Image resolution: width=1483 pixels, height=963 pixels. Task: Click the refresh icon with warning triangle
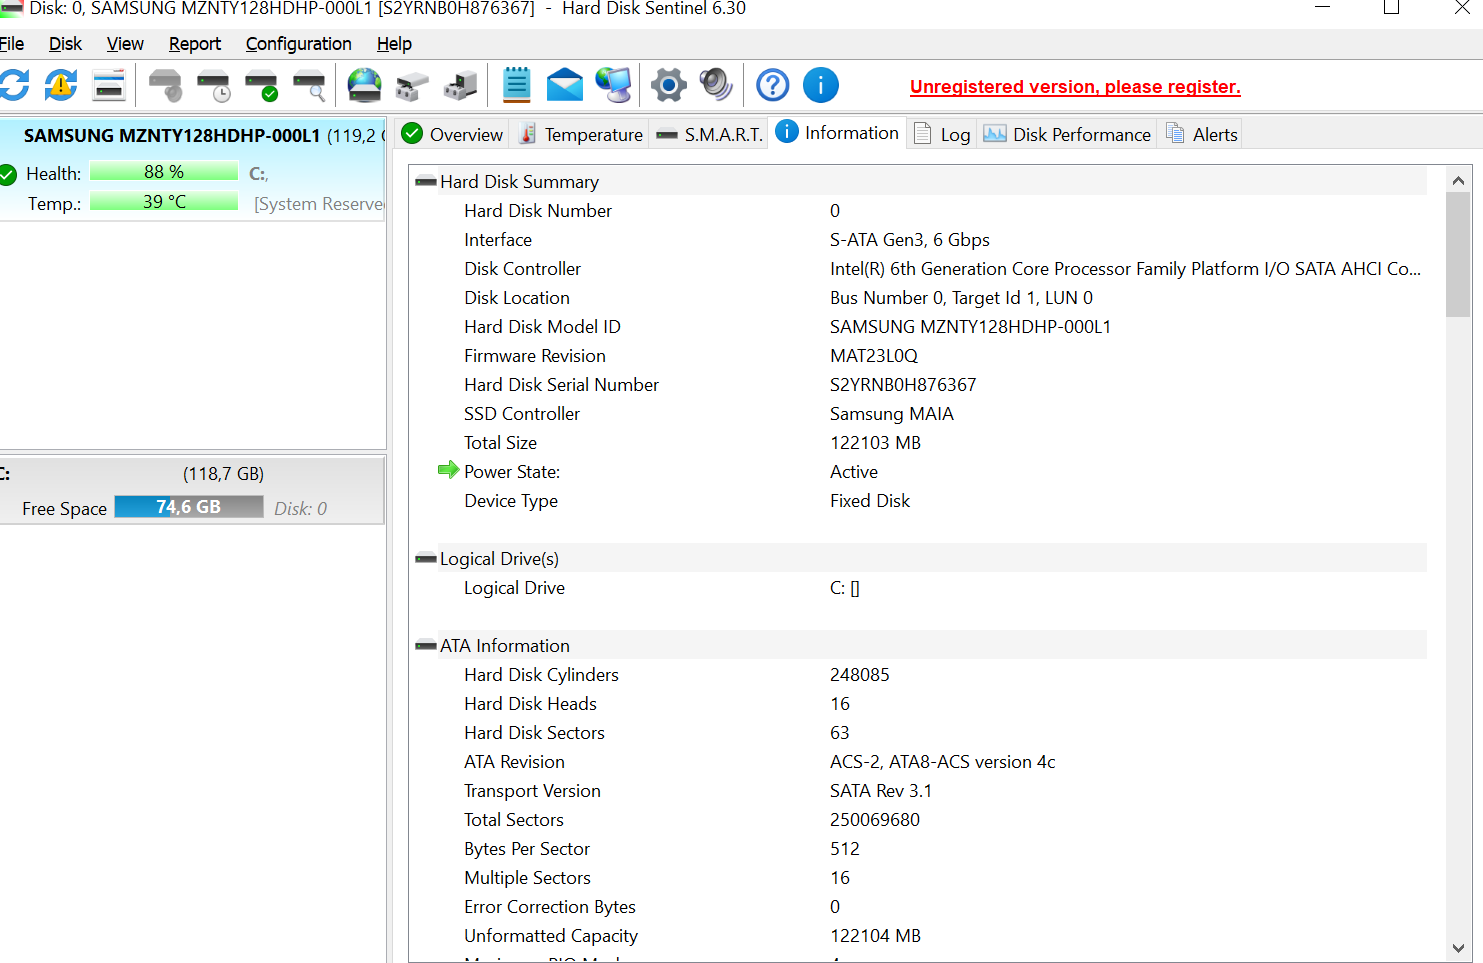click(x=61, y=86)
